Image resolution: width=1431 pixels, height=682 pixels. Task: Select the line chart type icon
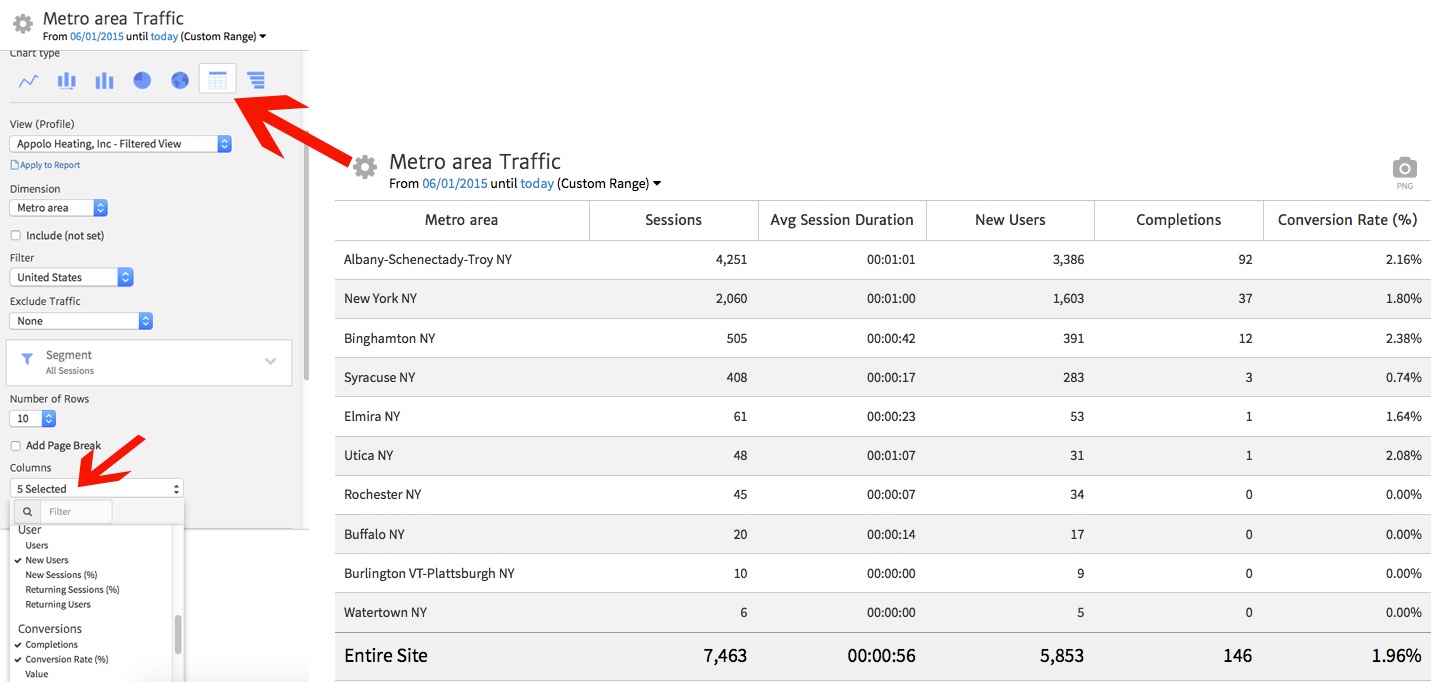(28, 80)
